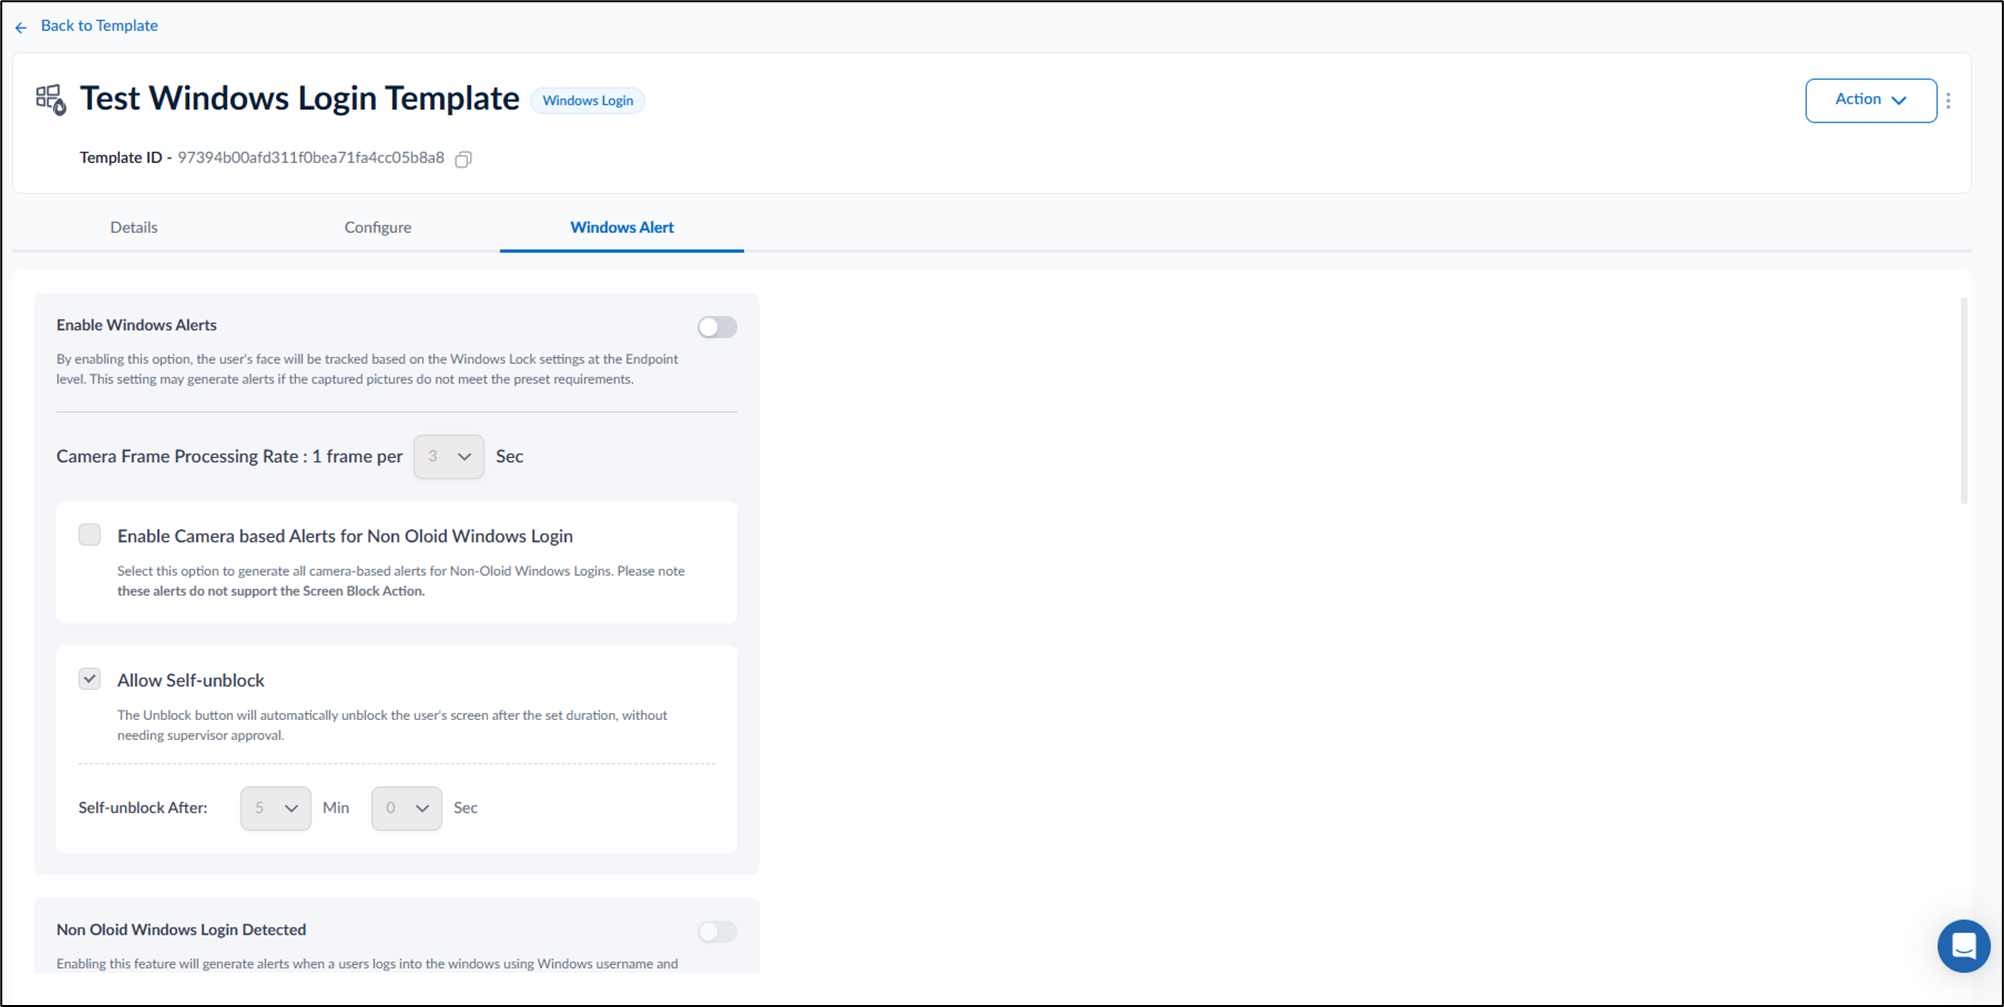The width and height of the screenshot is (2004, 1007).
Task: Switch to the Details tab
Action: point(134,227)
